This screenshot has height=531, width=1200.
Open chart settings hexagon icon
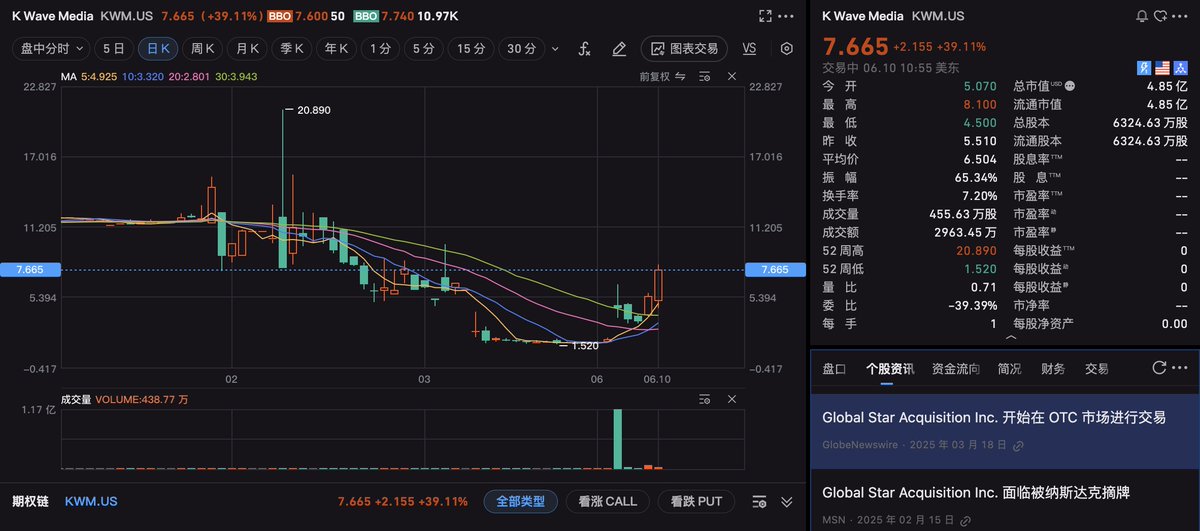787,48
